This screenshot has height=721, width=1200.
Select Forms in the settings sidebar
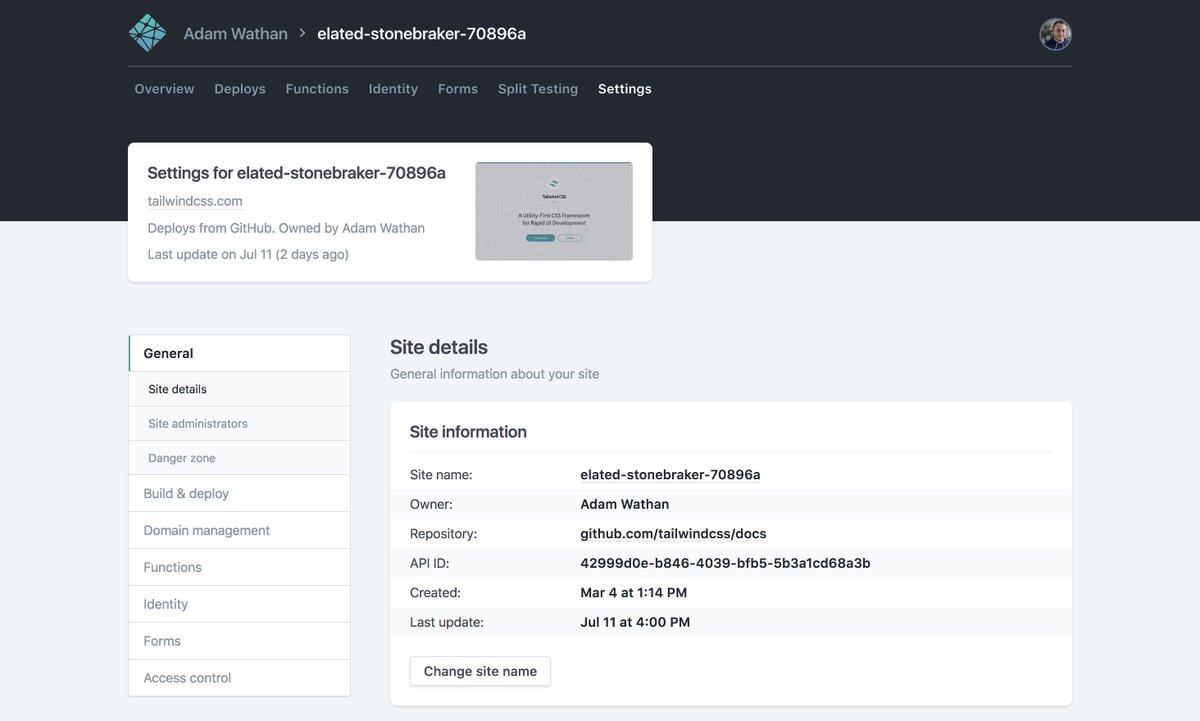240,641
